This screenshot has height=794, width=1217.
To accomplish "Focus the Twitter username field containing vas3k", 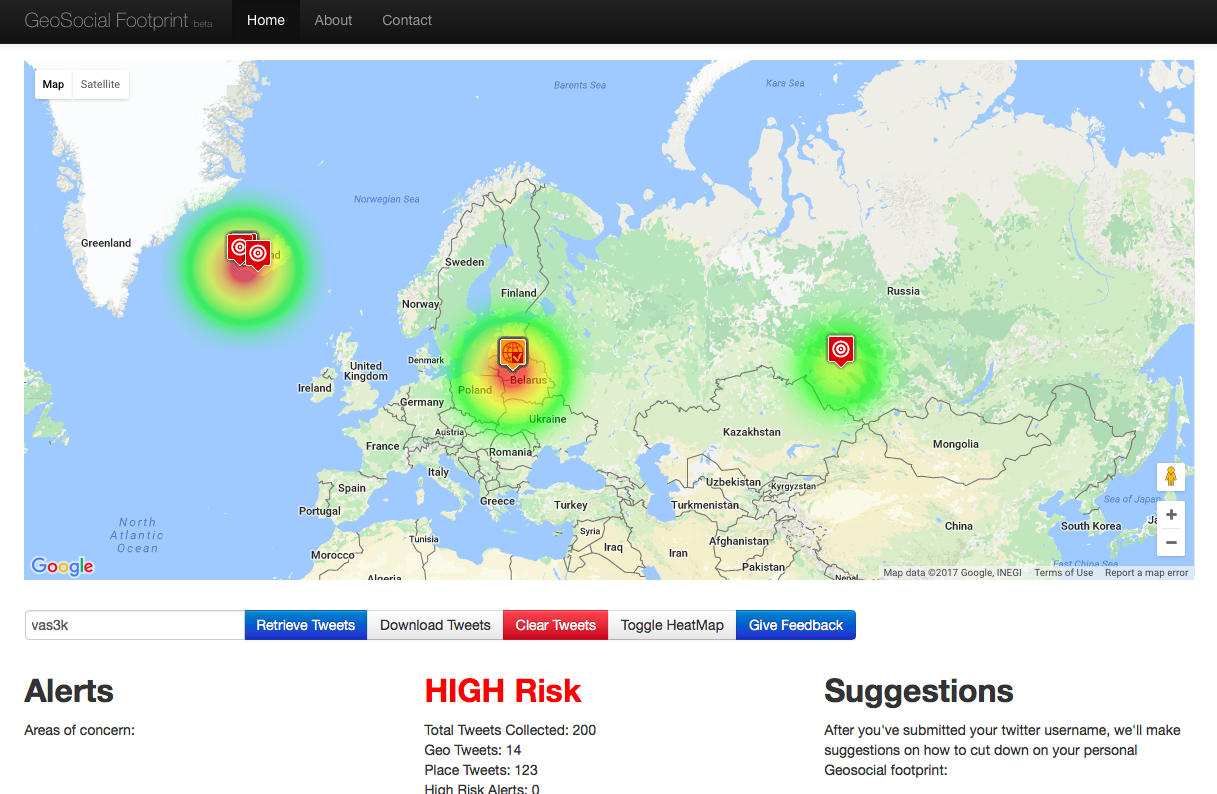I will tap(134, 625).
